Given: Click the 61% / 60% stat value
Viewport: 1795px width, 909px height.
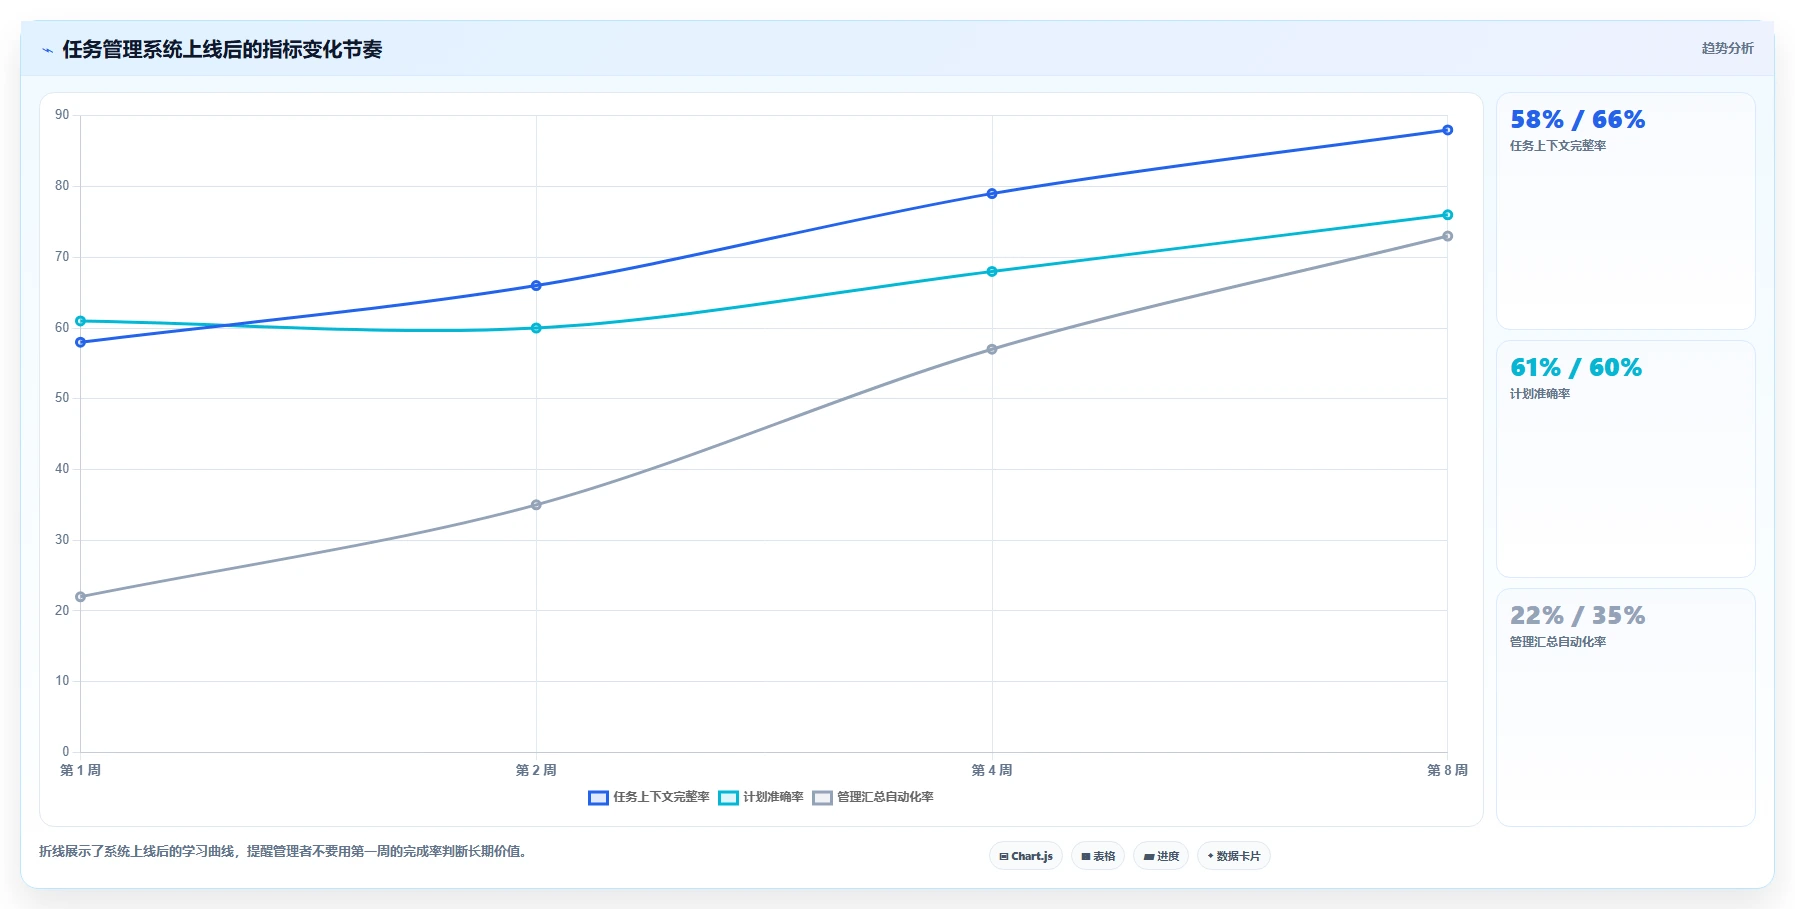Looking at the screenshot, I should [1576, 368].
